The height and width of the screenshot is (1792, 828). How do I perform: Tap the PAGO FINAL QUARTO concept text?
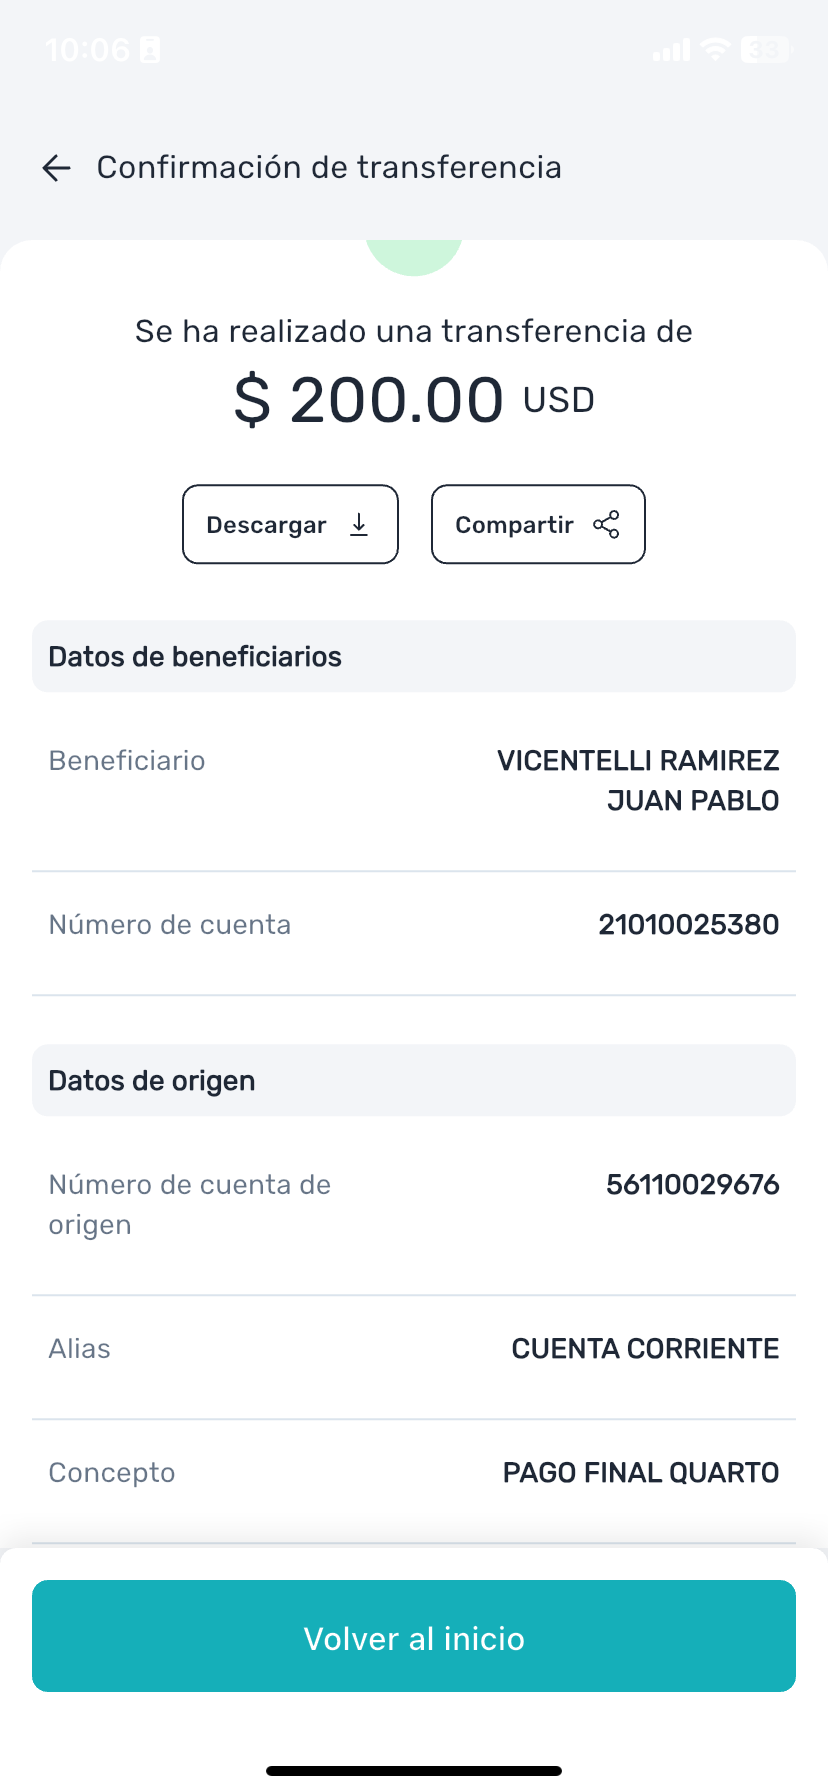point(641,1473)
